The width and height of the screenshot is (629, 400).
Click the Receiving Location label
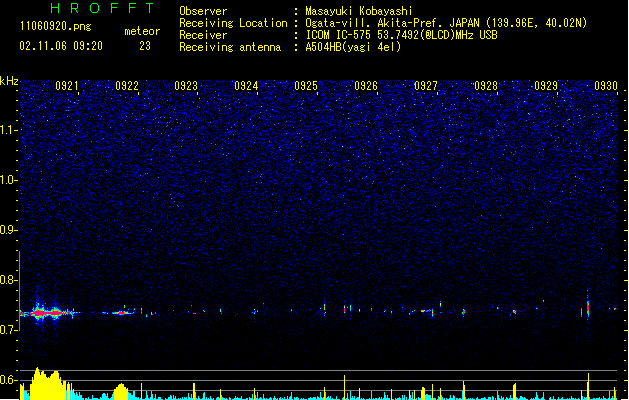point(233,23)
